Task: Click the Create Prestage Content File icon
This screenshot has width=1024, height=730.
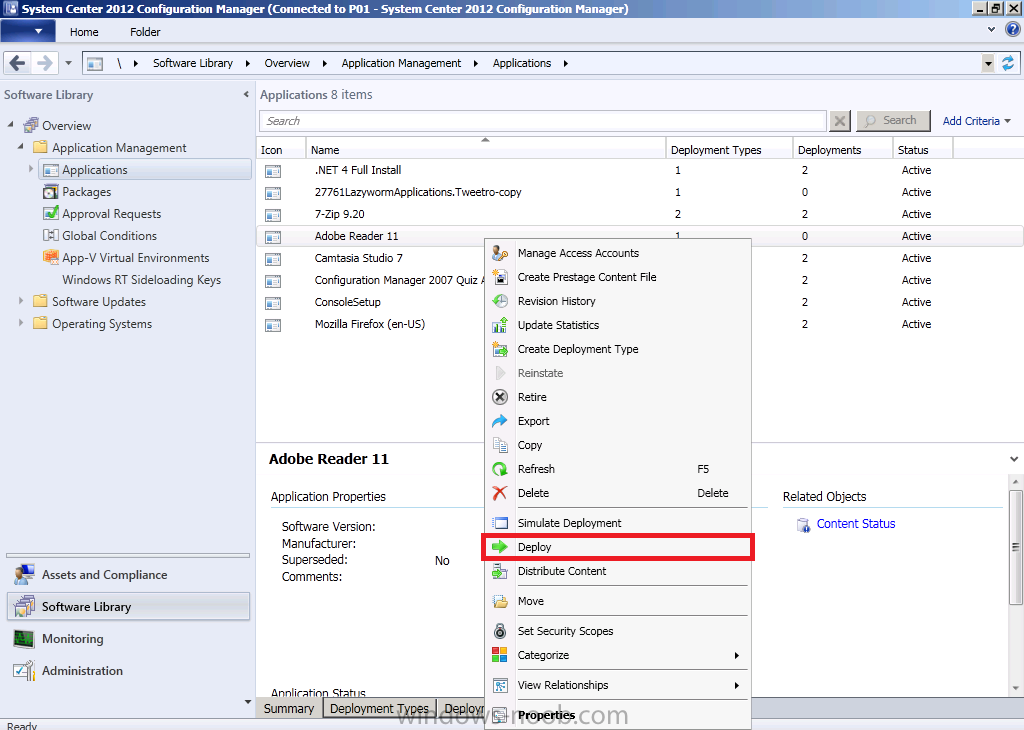Action: 500,277
